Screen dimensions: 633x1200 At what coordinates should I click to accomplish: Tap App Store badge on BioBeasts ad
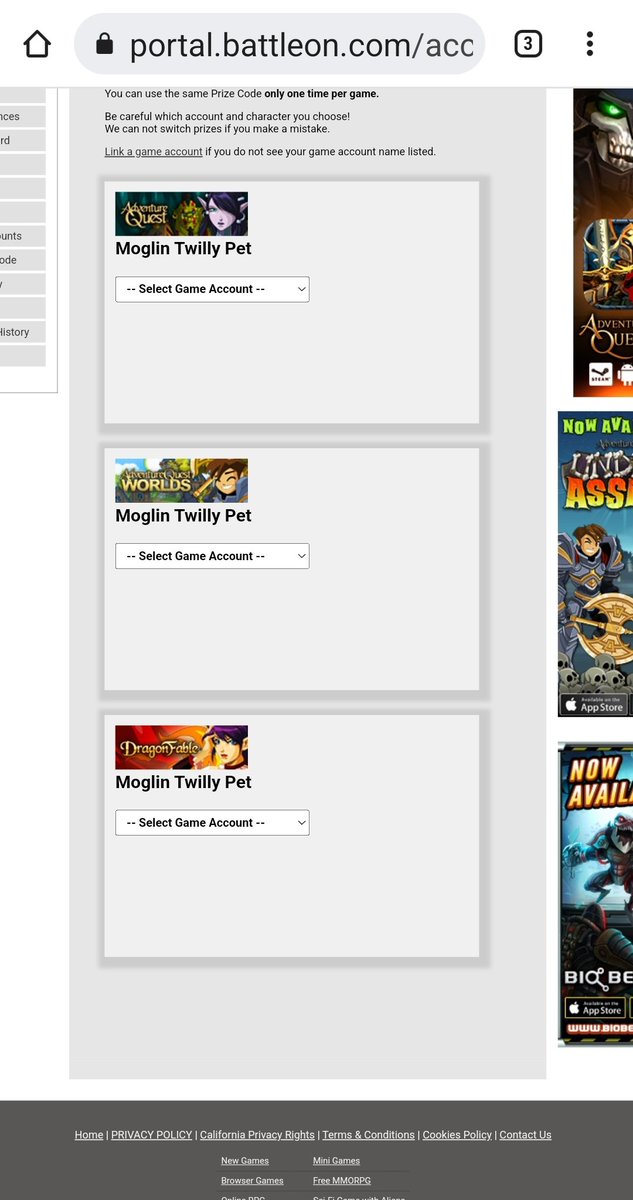point(595,1007)
